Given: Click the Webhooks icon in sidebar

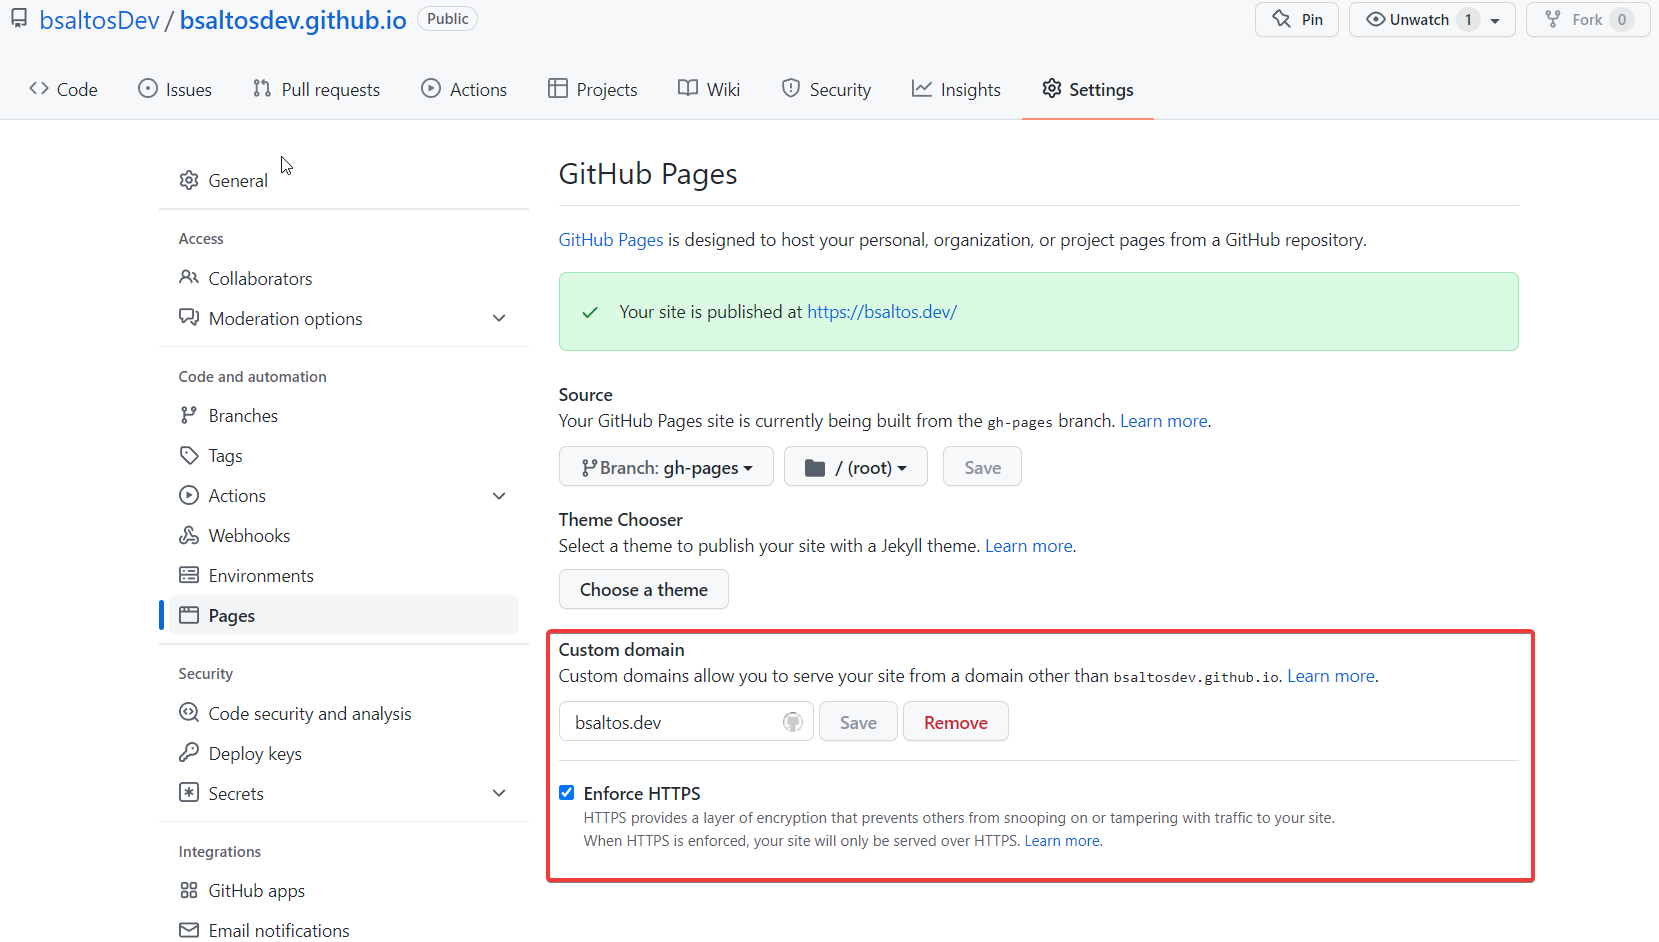Looking at the screenshot, I should 189,535.
